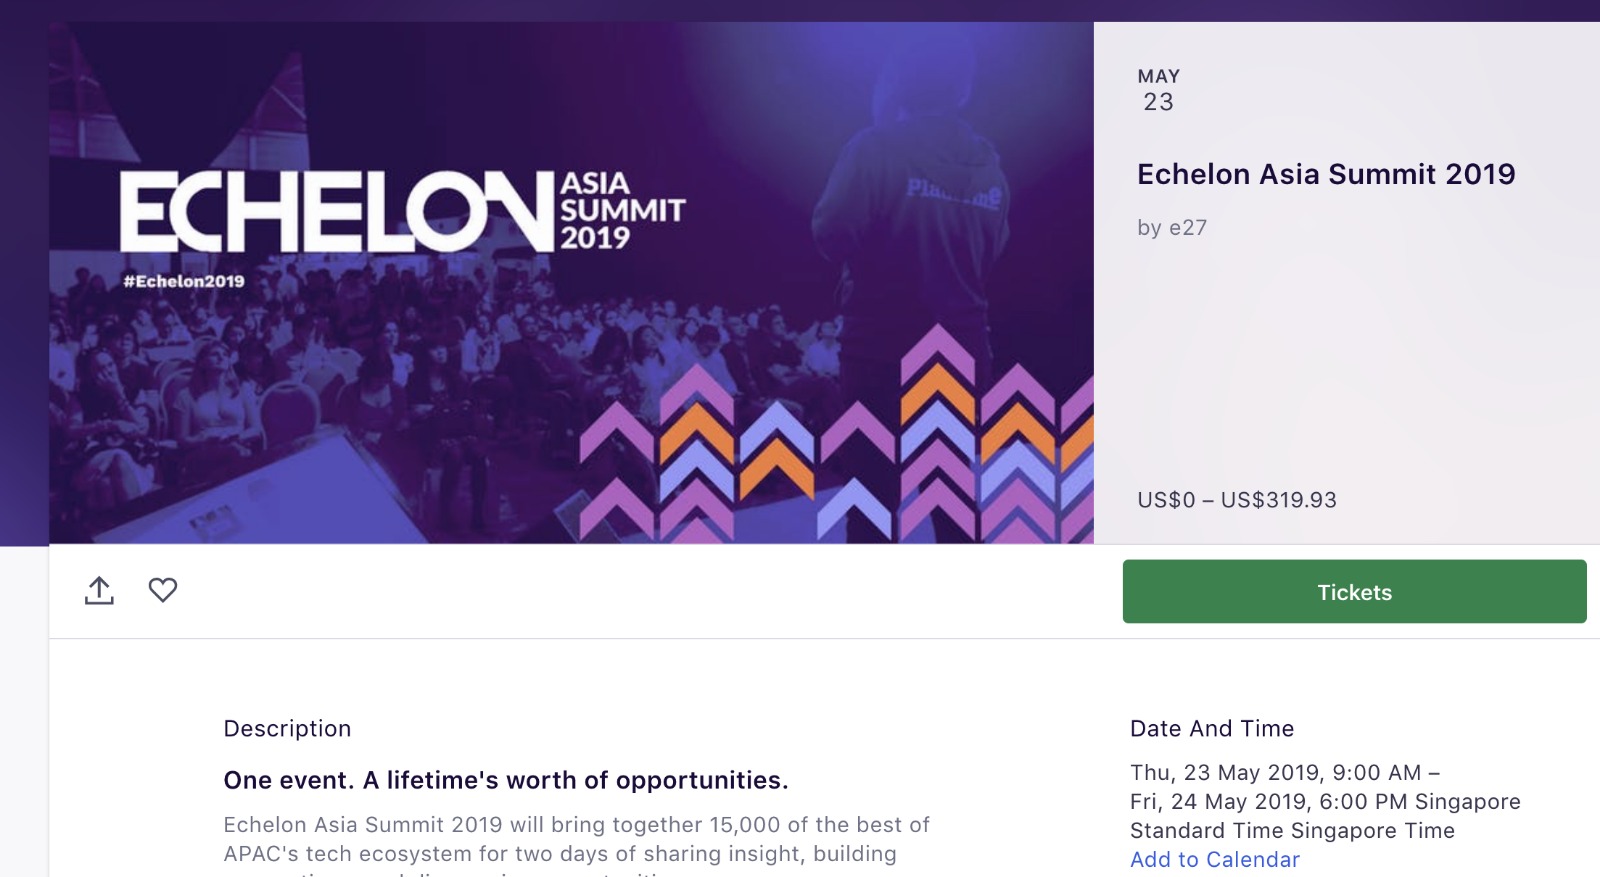Click the organizer name "by e27"

tap(1171, 228)
